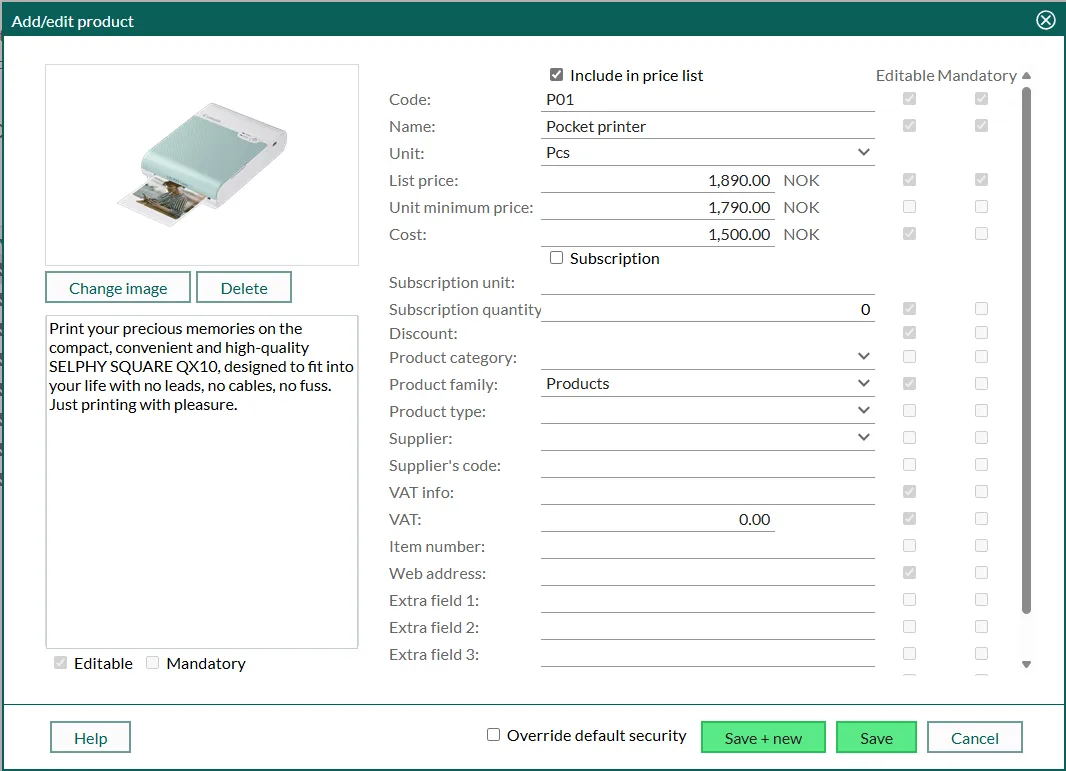Click the pocket printer product image

point(202,164)
